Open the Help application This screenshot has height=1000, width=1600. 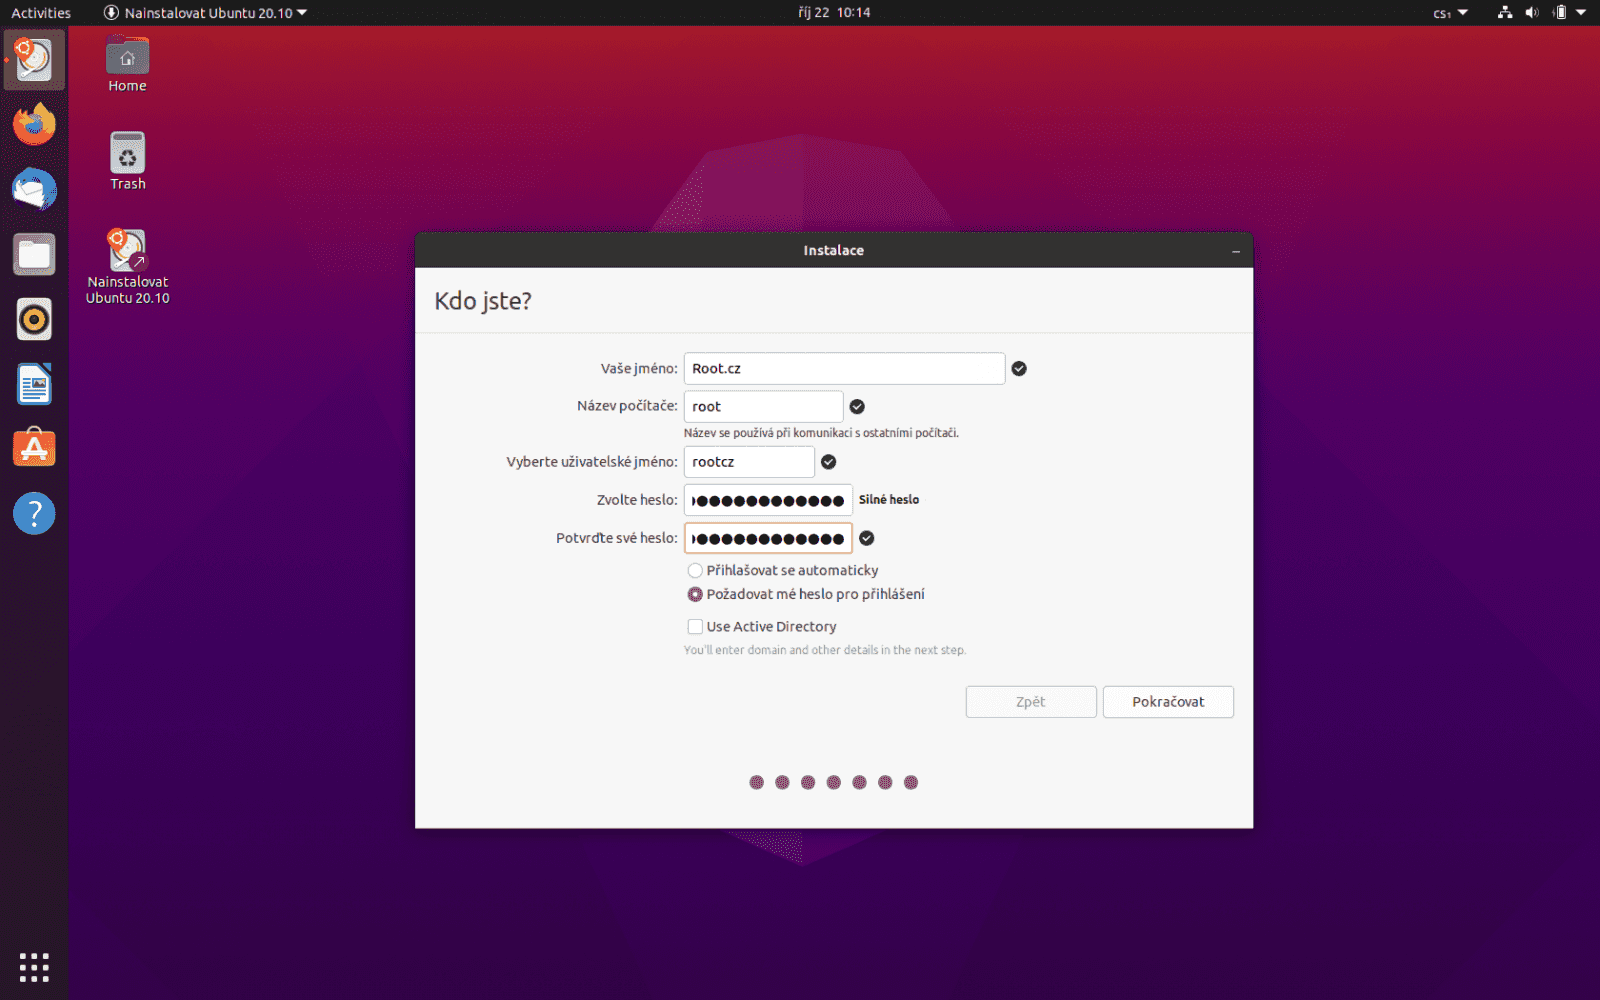point(34,513)
